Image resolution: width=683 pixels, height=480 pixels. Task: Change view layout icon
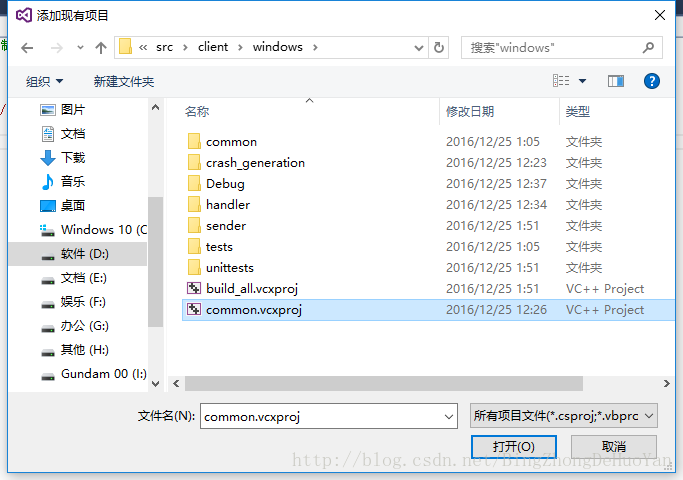(x=561, y=81)
